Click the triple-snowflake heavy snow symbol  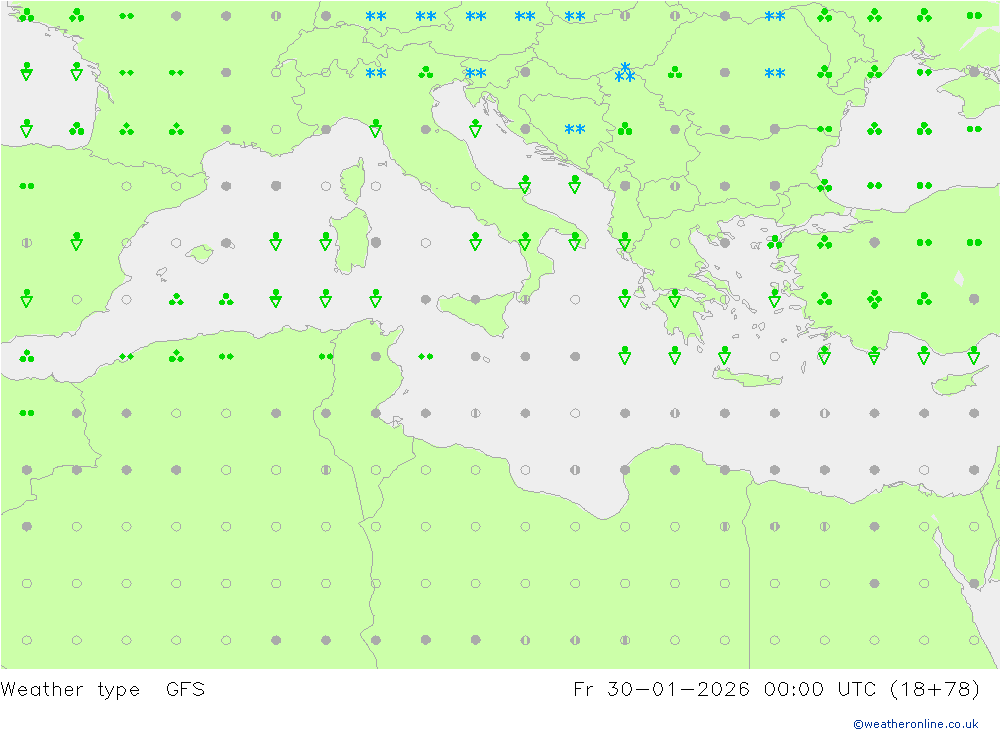point(625,73)
